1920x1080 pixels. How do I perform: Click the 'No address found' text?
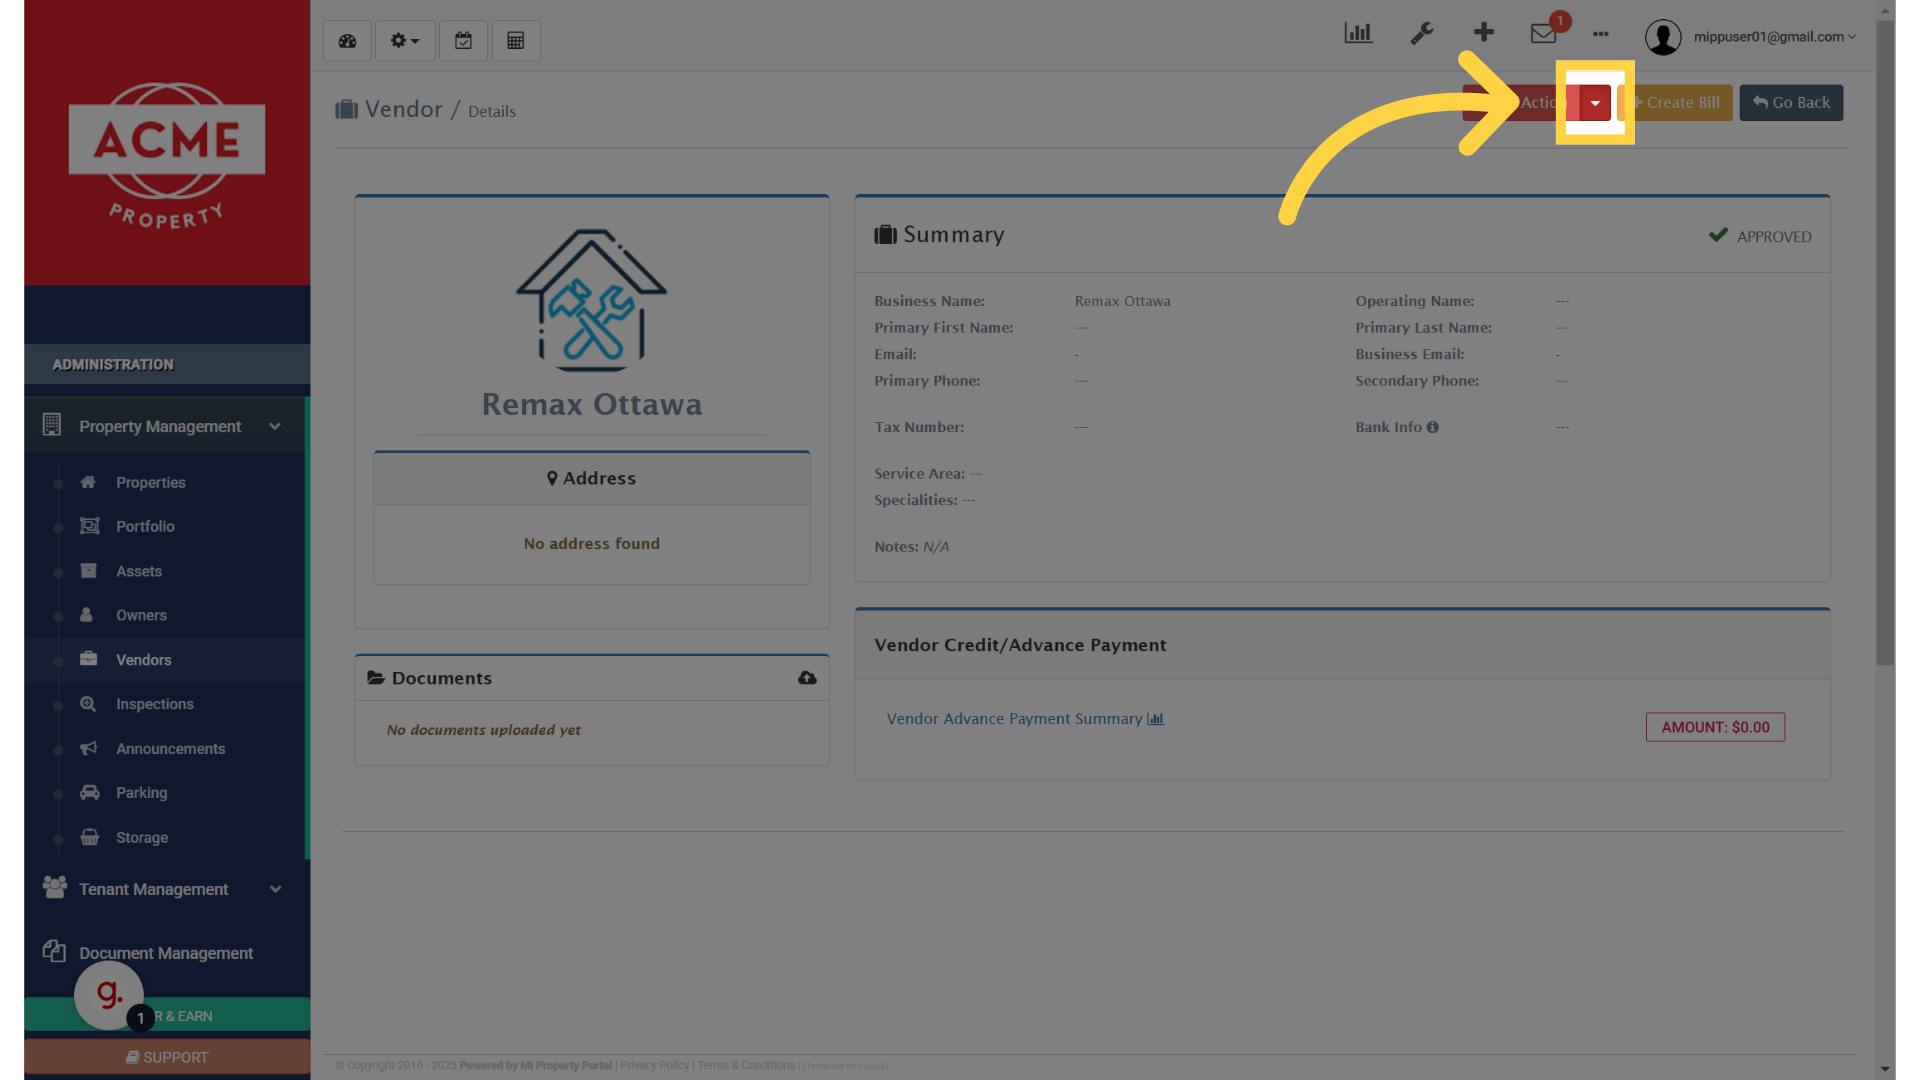click(591, 544)
